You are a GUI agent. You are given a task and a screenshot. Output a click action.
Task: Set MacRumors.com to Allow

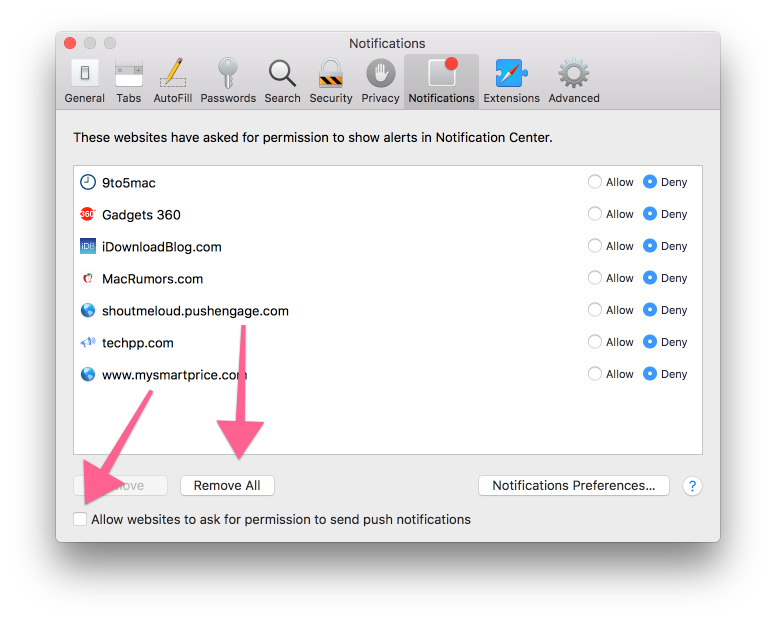[x=595, y=278]
